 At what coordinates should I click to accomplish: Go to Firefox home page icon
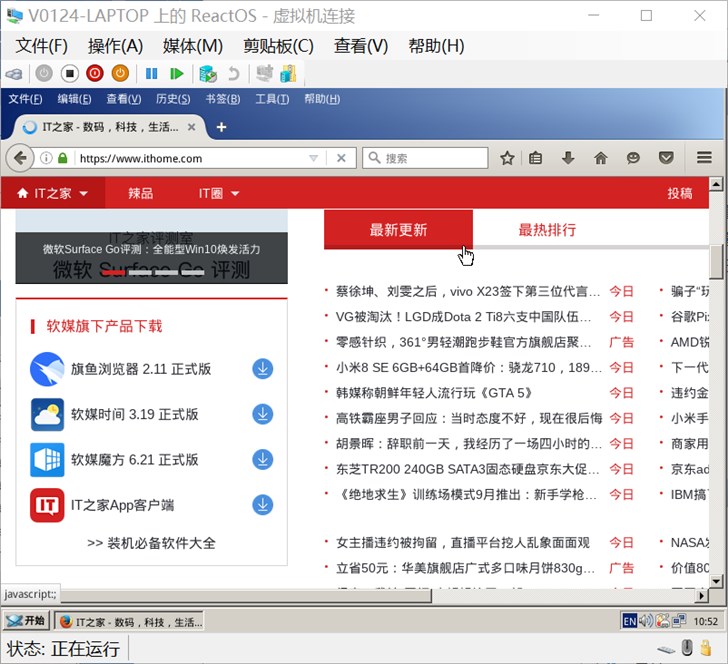600,158
